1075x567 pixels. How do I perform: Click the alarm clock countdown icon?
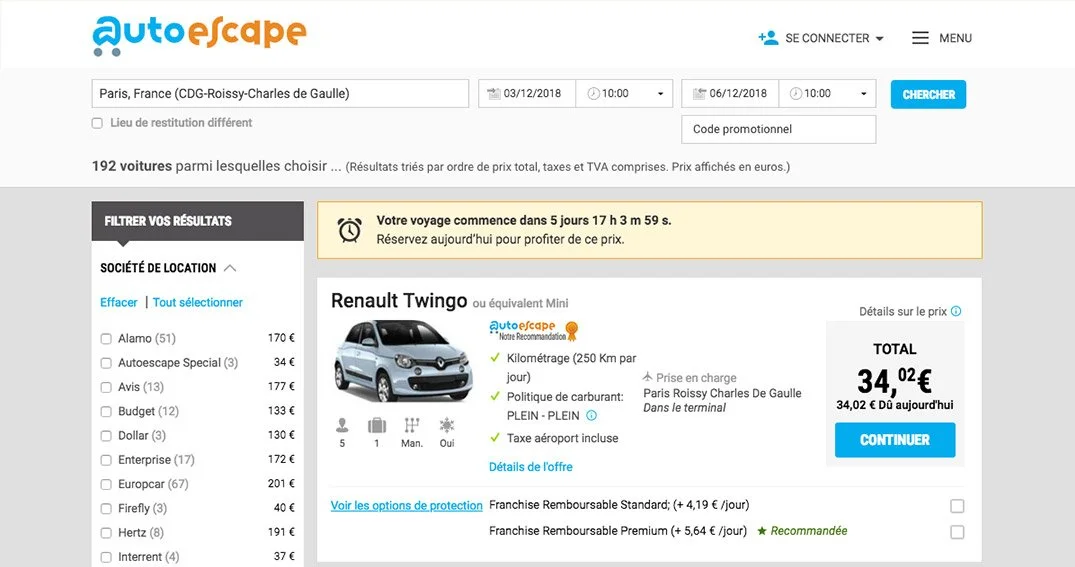[x=350, y=230]
